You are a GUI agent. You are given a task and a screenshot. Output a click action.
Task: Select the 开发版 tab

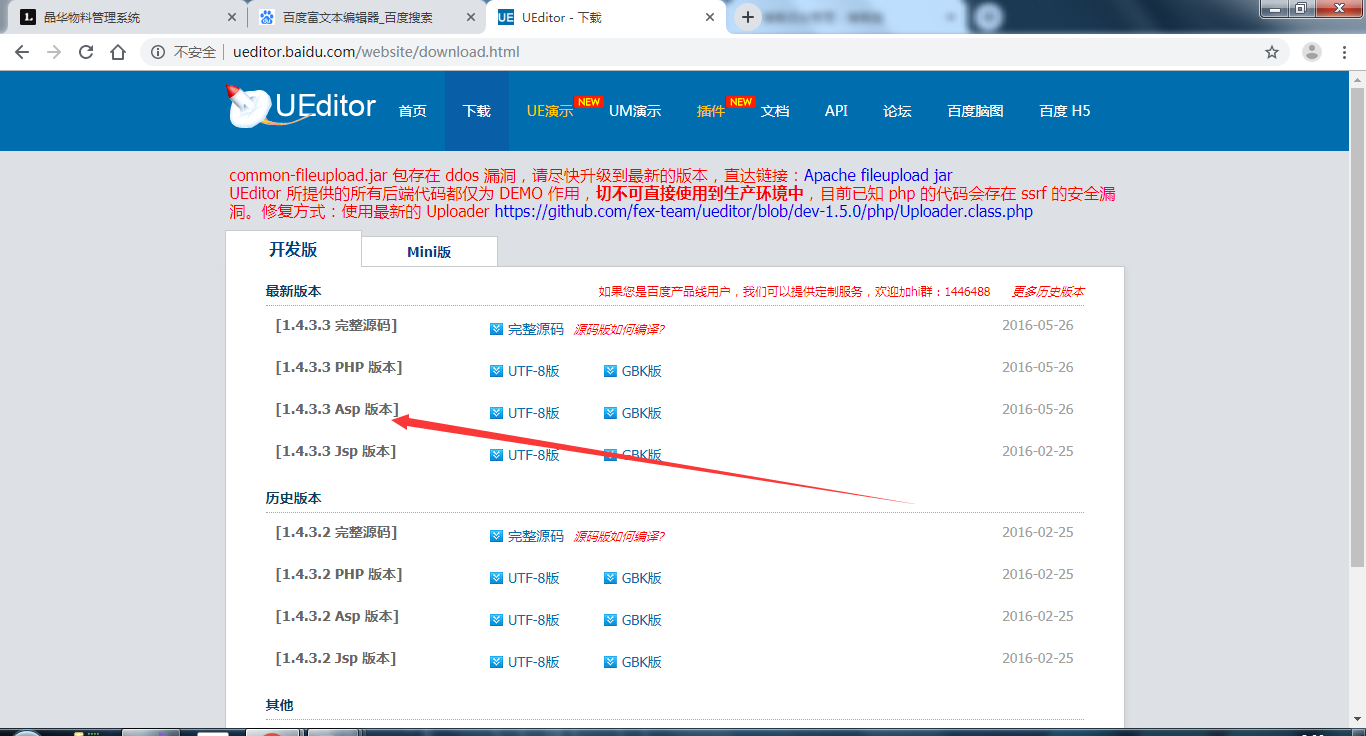[x=293, y=250]
